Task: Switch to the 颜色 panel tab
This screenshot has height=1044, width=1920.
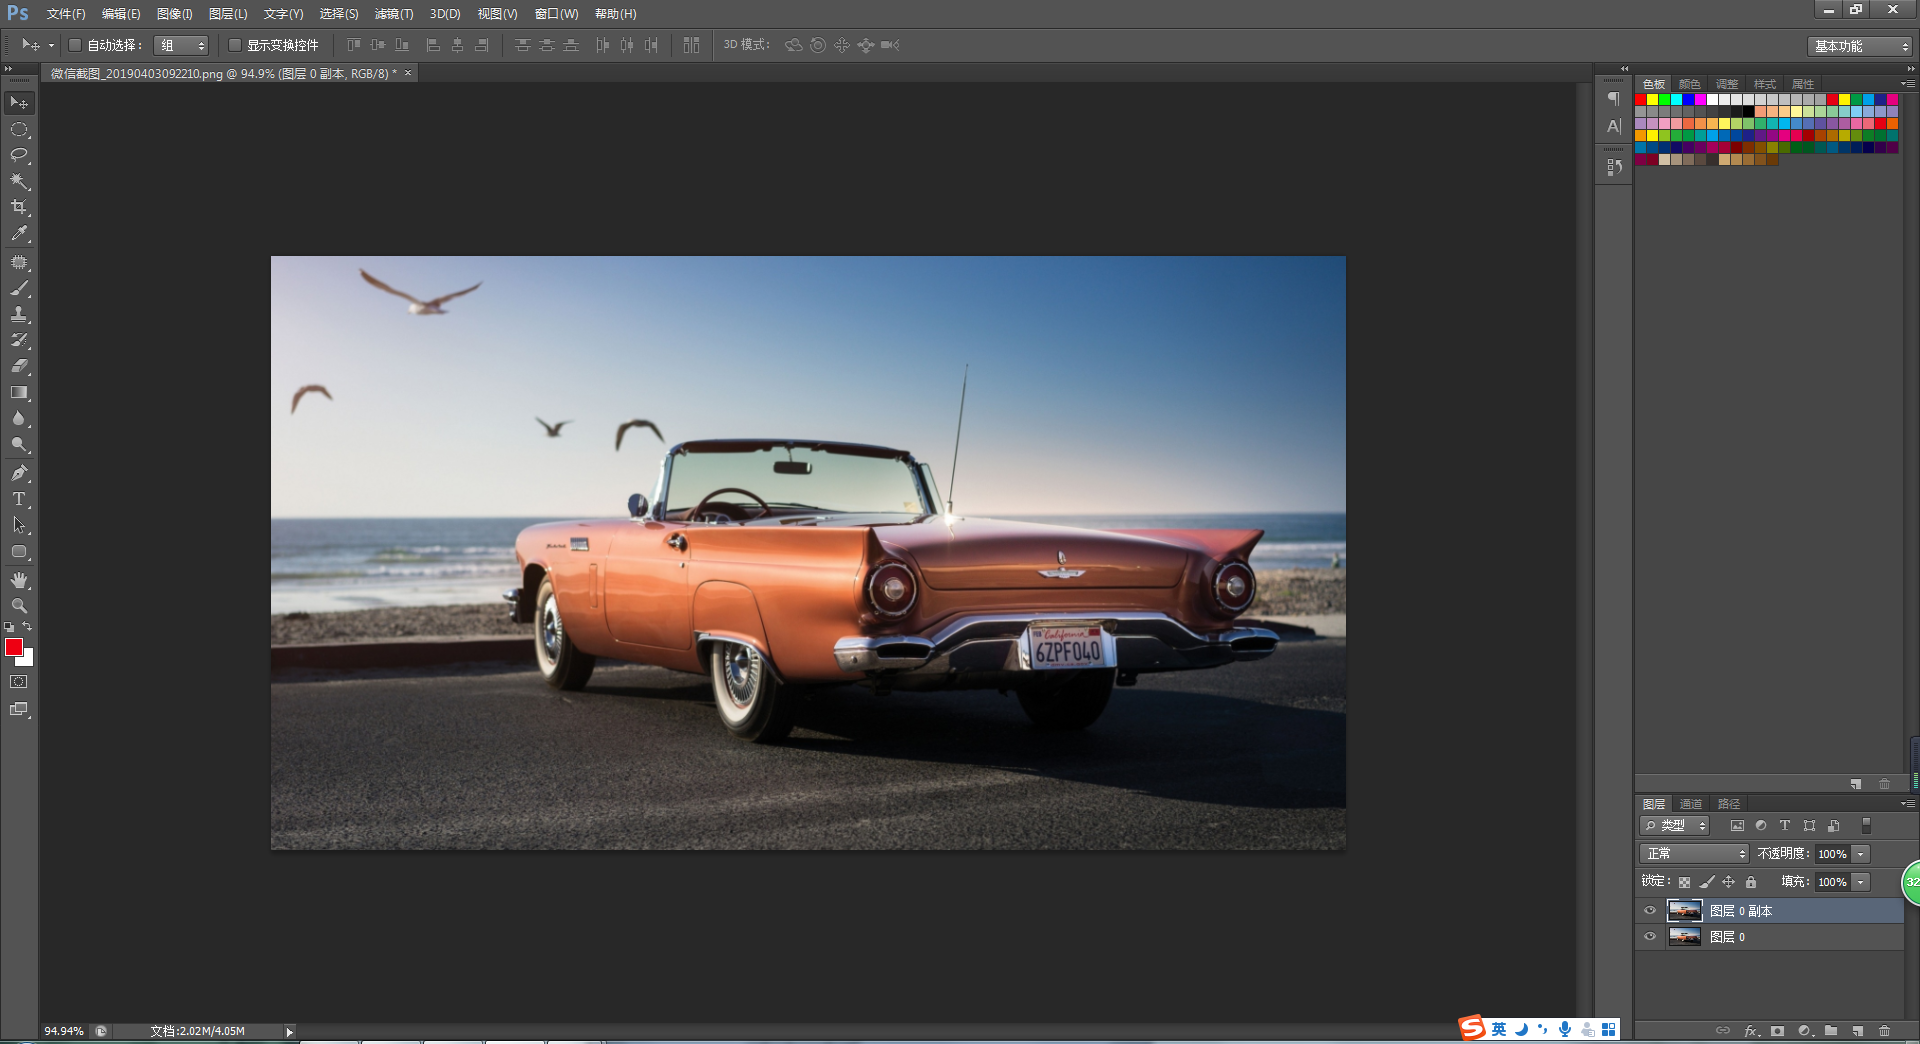Action: (x=1690, y=84)
